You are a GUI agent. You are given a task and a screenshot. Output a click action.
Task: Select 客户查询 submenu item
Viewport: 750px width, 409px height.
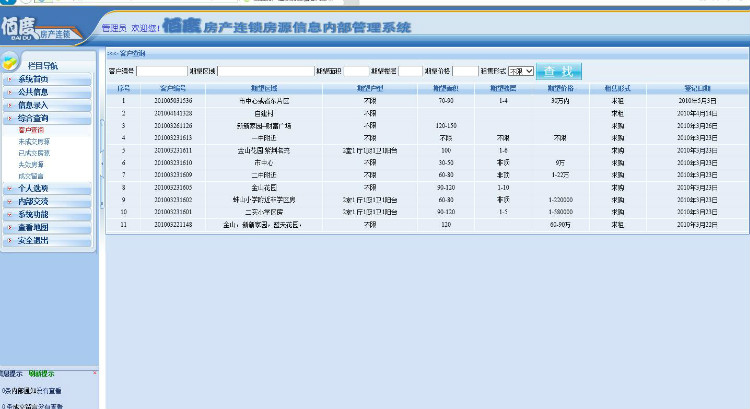31,130
